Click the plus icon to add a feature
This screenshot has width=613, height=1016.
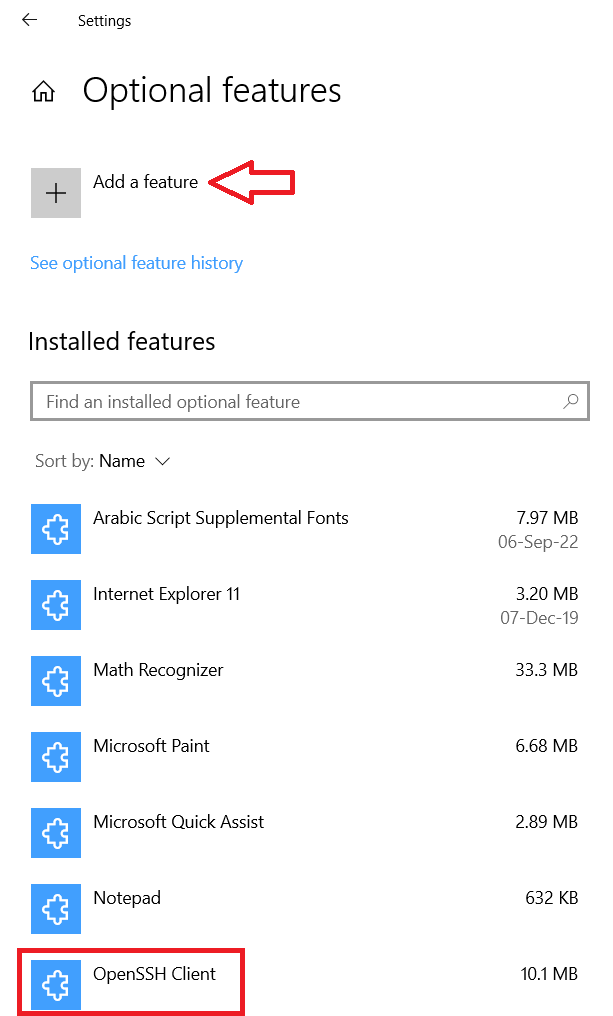[x=56, y=193]
